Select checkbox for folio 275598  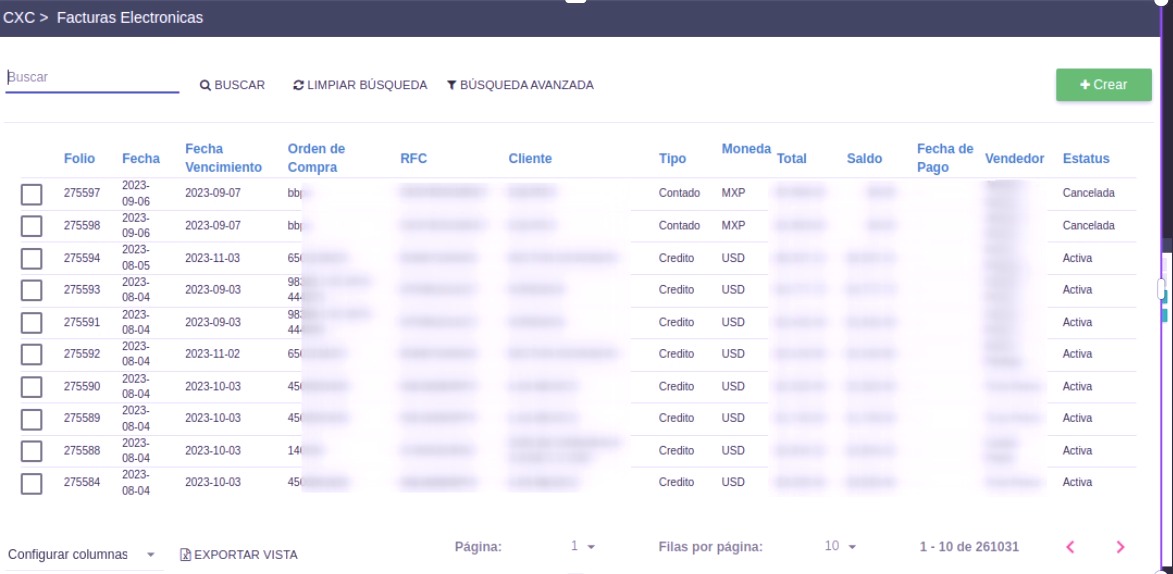tap(31, 226)
